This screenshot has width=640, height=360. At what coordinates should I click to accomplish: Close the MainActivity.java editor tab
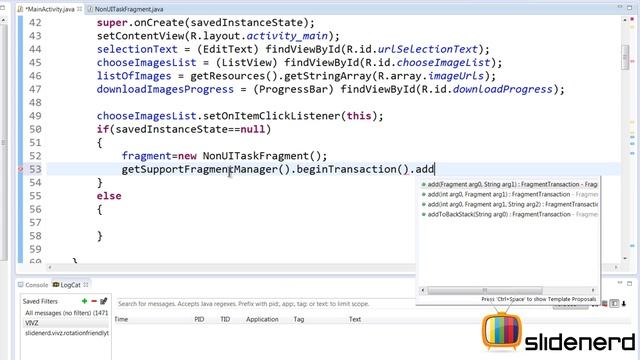(79, 9)
